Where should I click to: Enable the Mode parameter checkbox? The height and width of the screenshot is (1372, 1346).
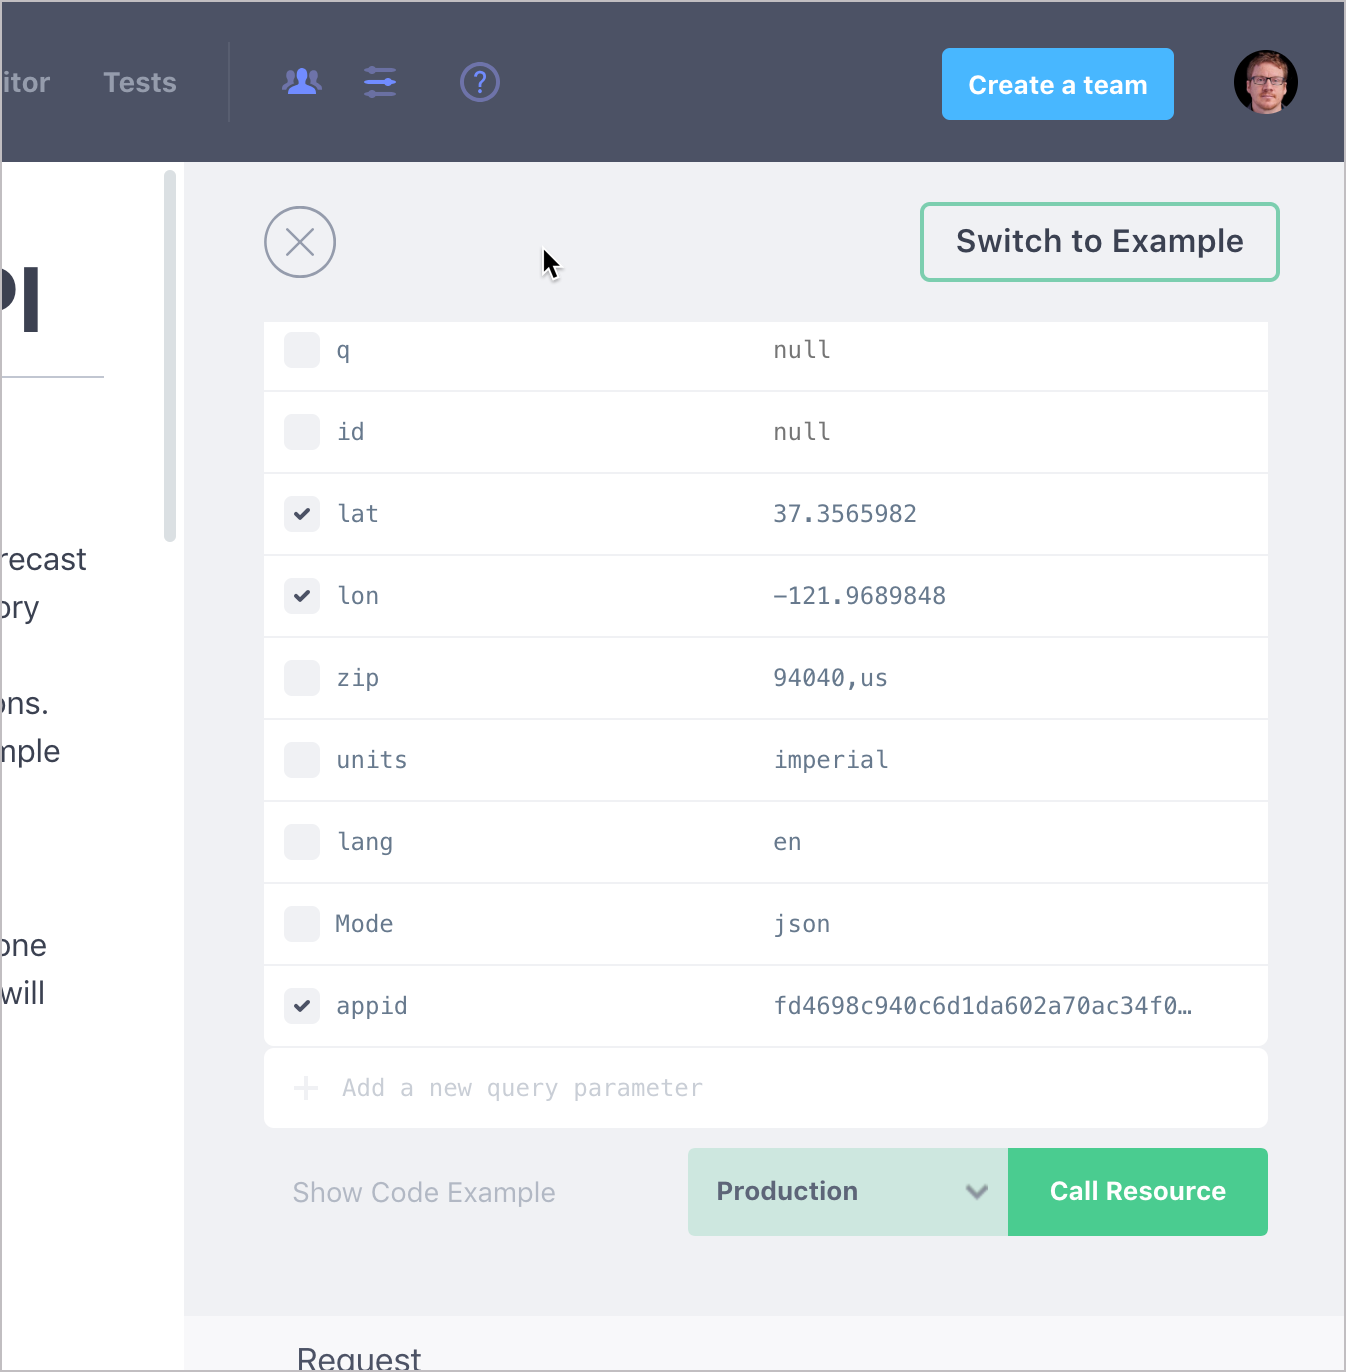click(x=302, y=924)
